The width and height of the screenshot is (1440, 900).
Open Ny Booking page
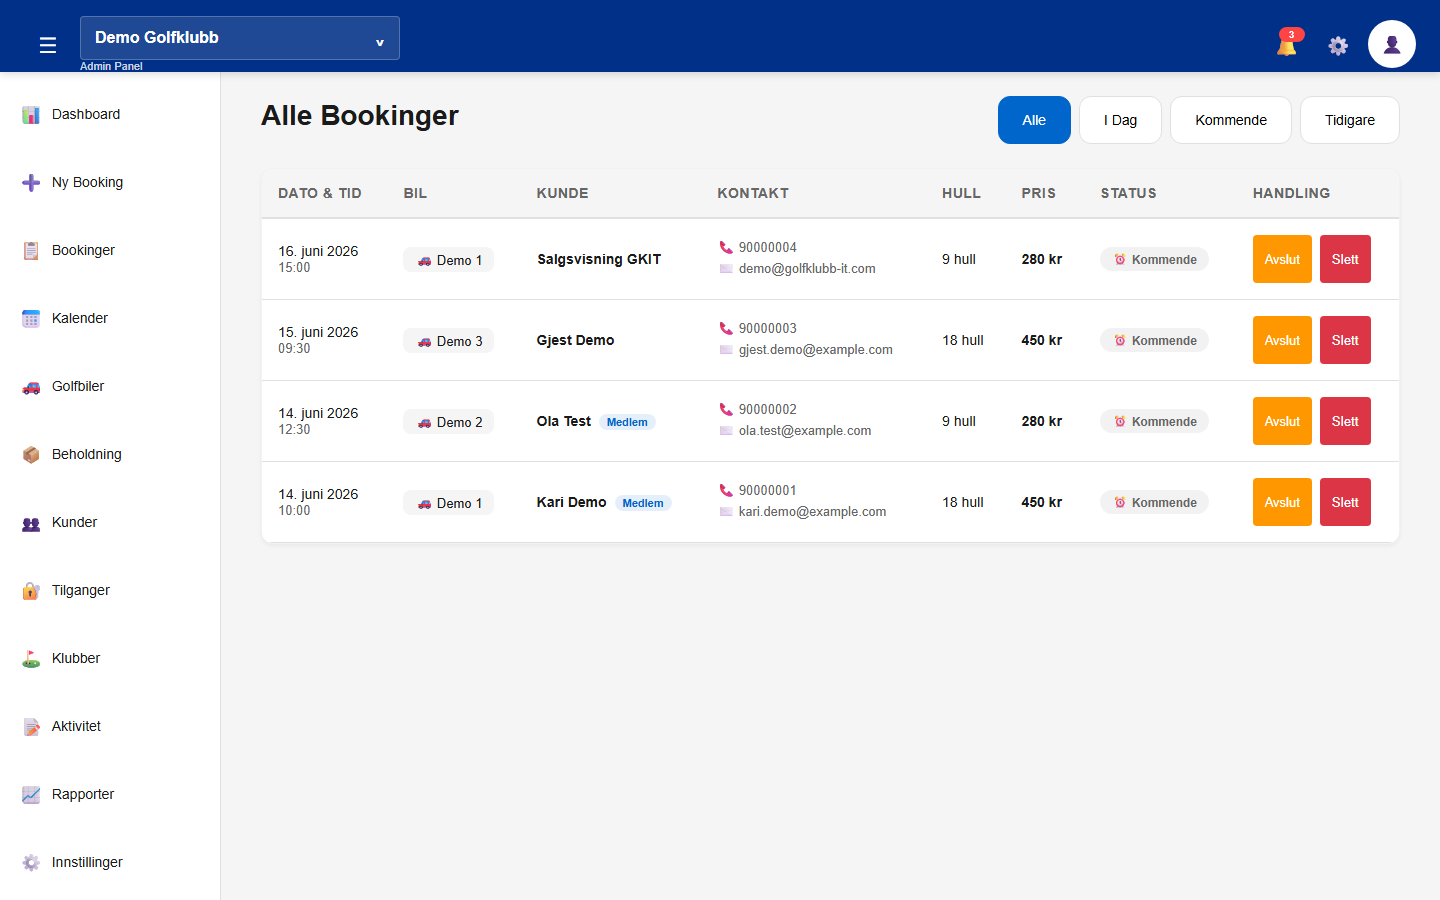pyautogui.click(x=110, y=182)
